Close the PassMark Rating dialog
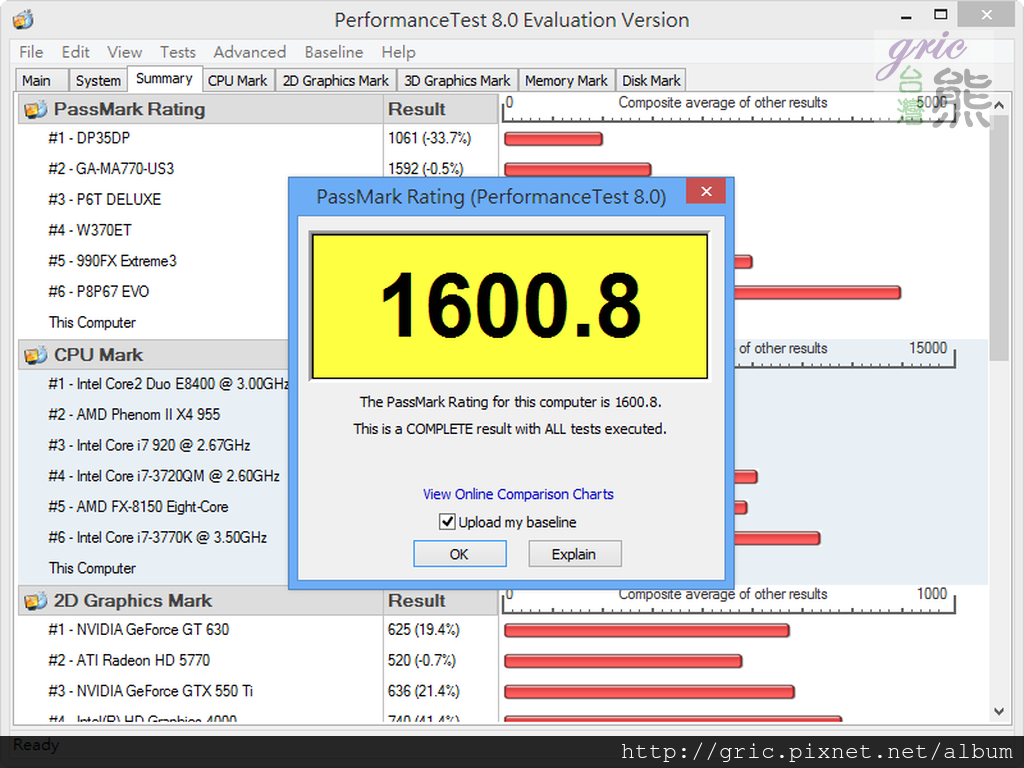Image resolution: width=1024 pixels, height=768 pixels. tap(706, 192)
